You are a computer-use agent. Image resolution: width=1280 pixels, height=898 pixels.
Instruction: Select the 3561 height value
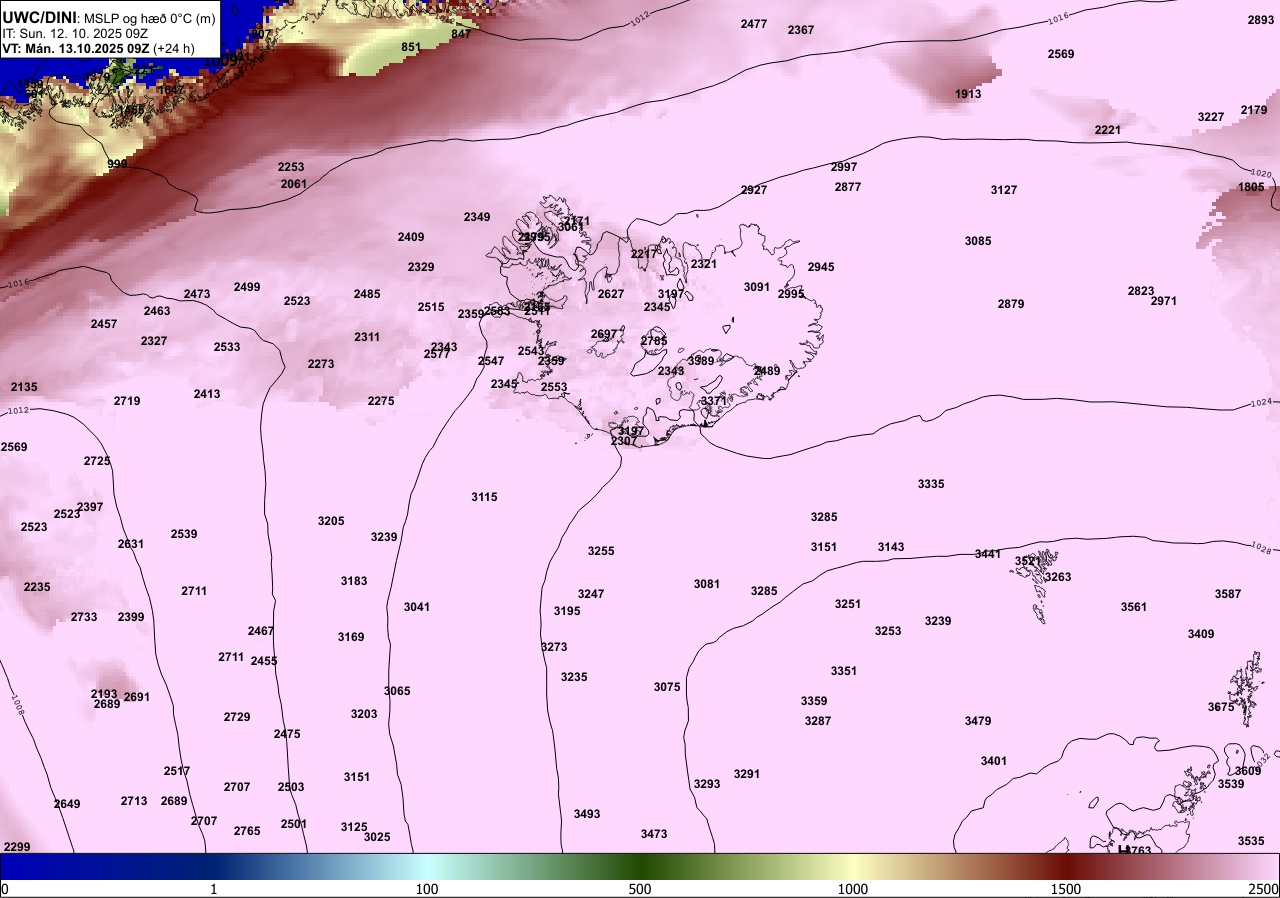pos(1134,607)
